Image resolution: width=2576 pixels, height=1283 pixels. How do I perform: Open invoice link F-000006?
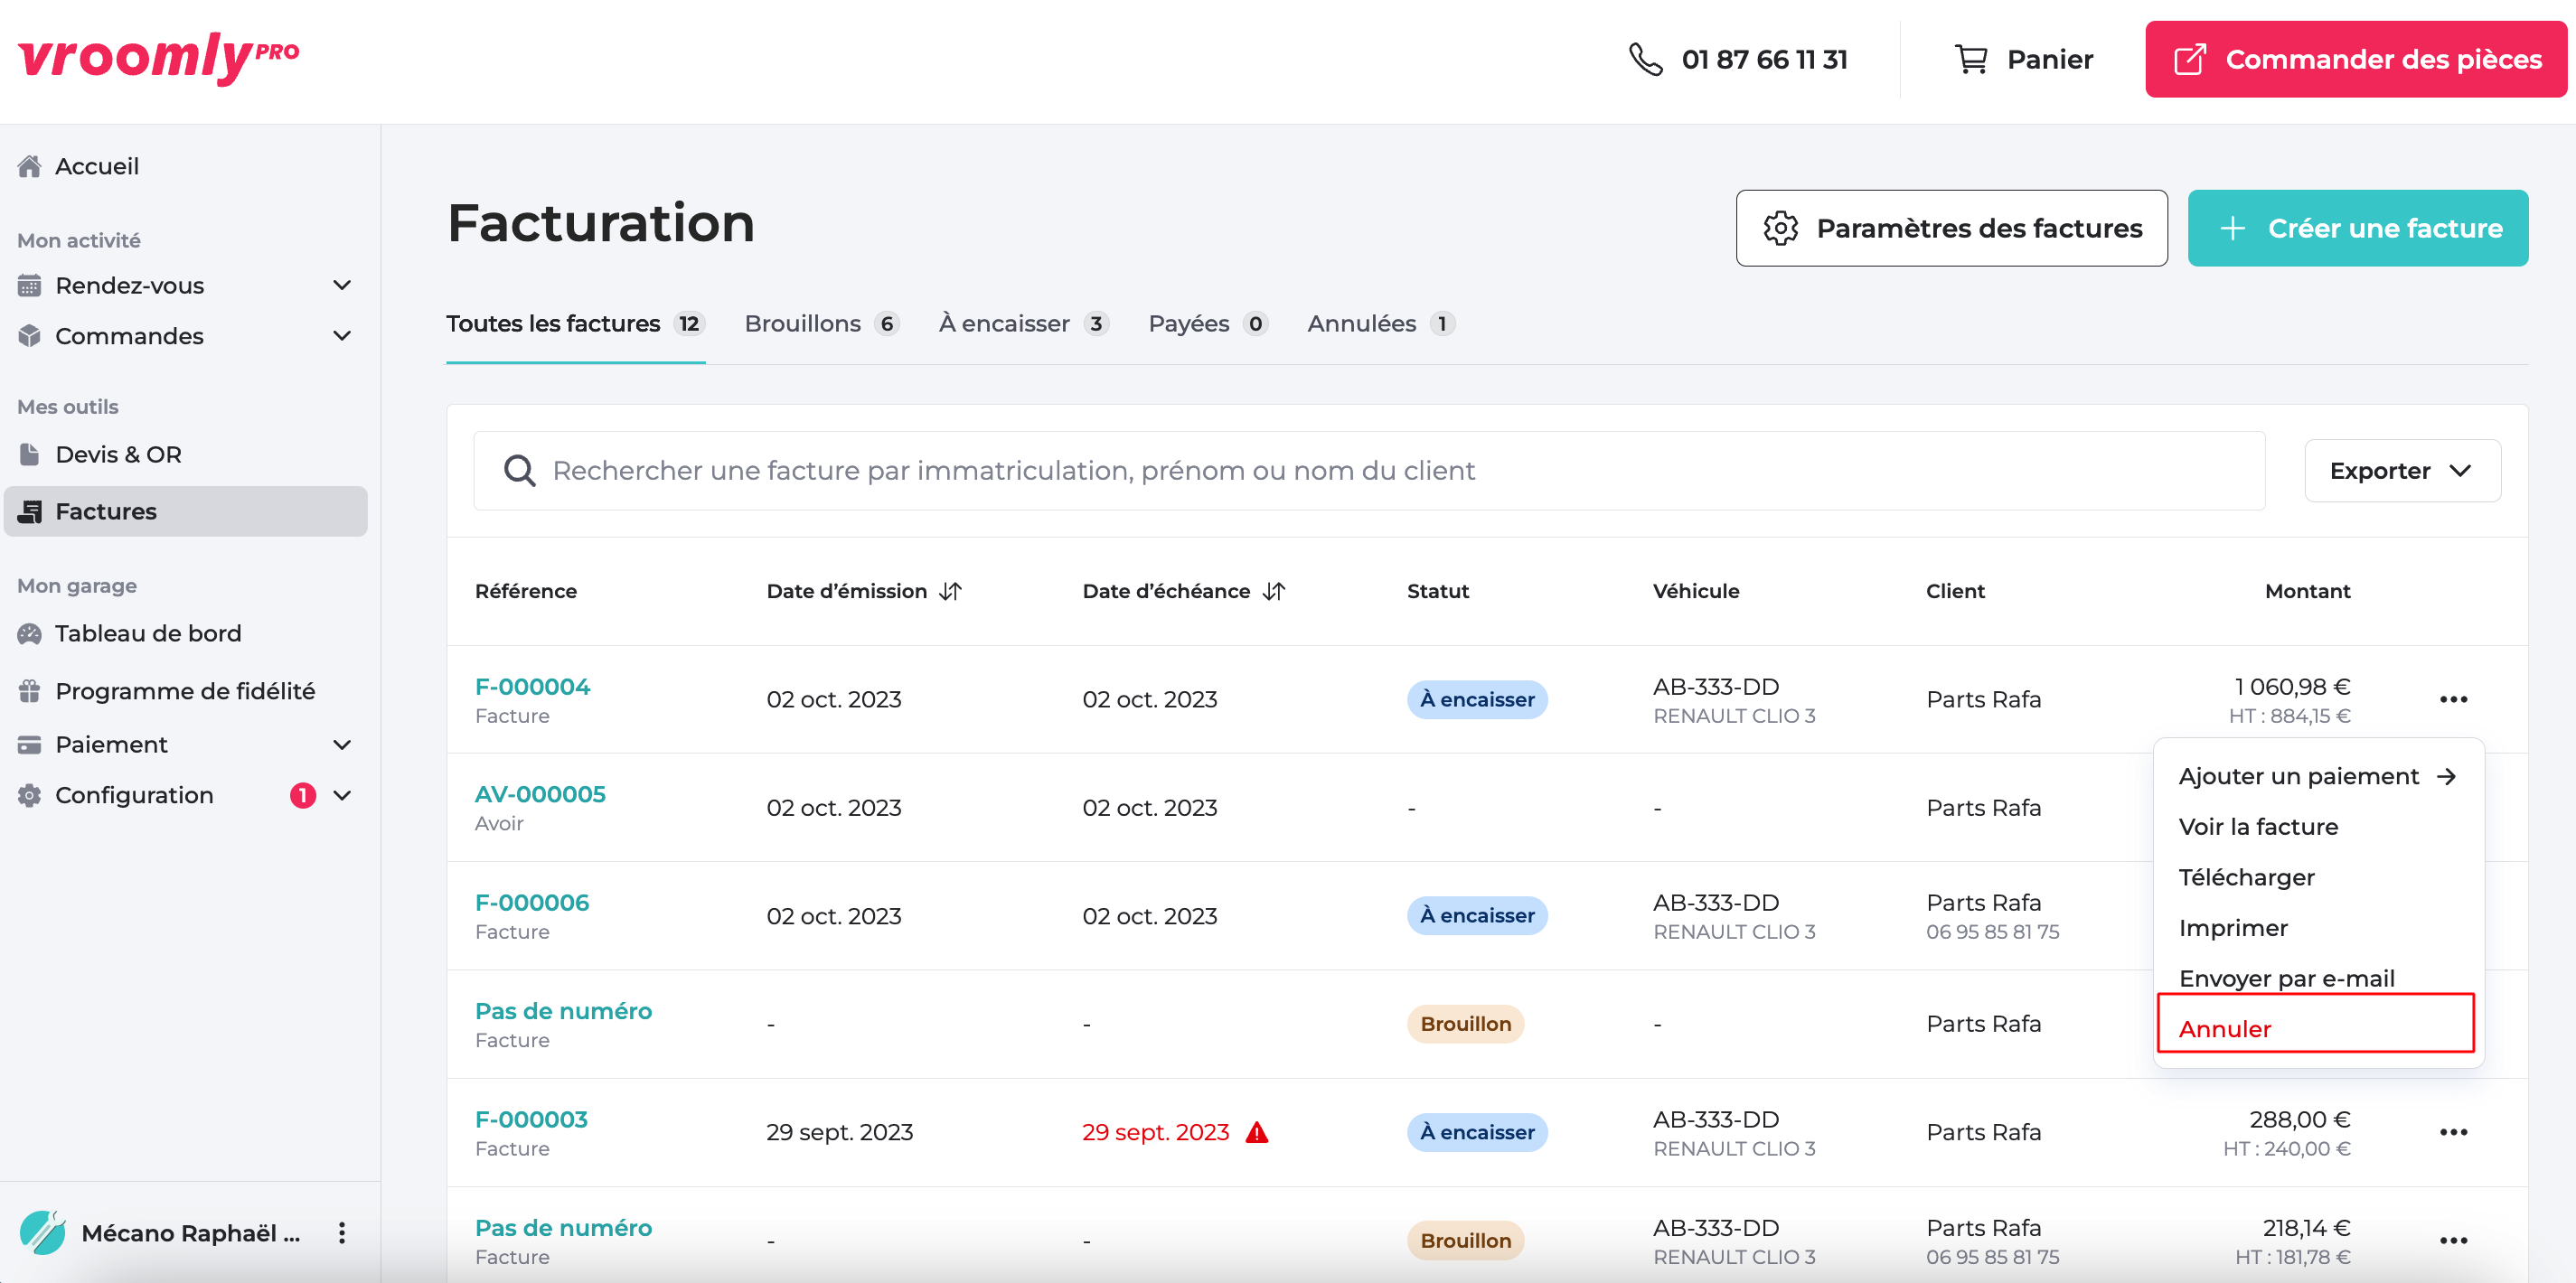(532, 904)
